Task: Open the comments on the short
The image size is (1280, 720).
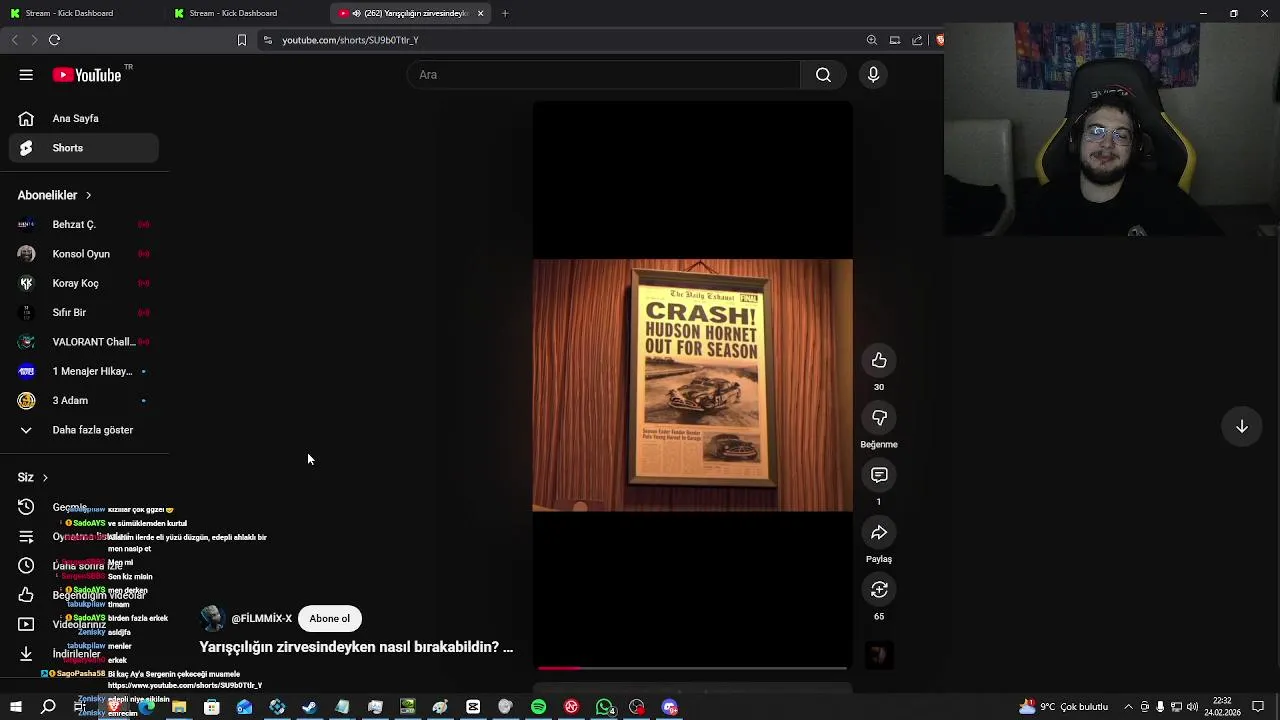Action: tap(879, 475)
